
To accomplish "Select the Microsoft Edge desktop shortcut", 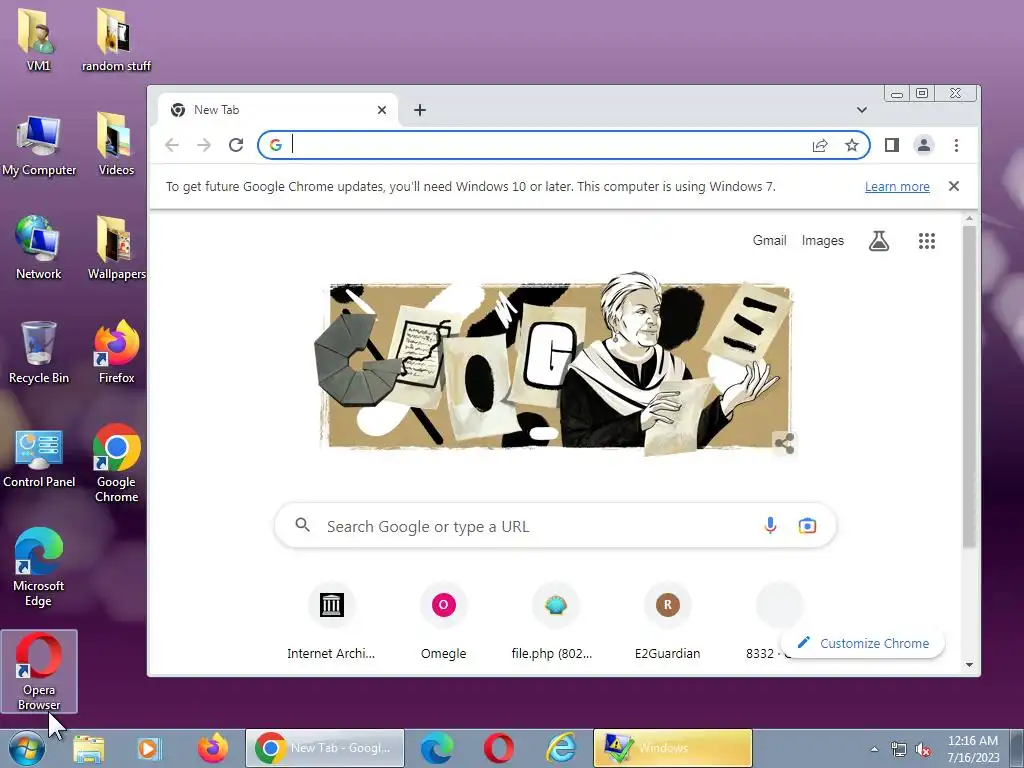I will pos(39,567).
